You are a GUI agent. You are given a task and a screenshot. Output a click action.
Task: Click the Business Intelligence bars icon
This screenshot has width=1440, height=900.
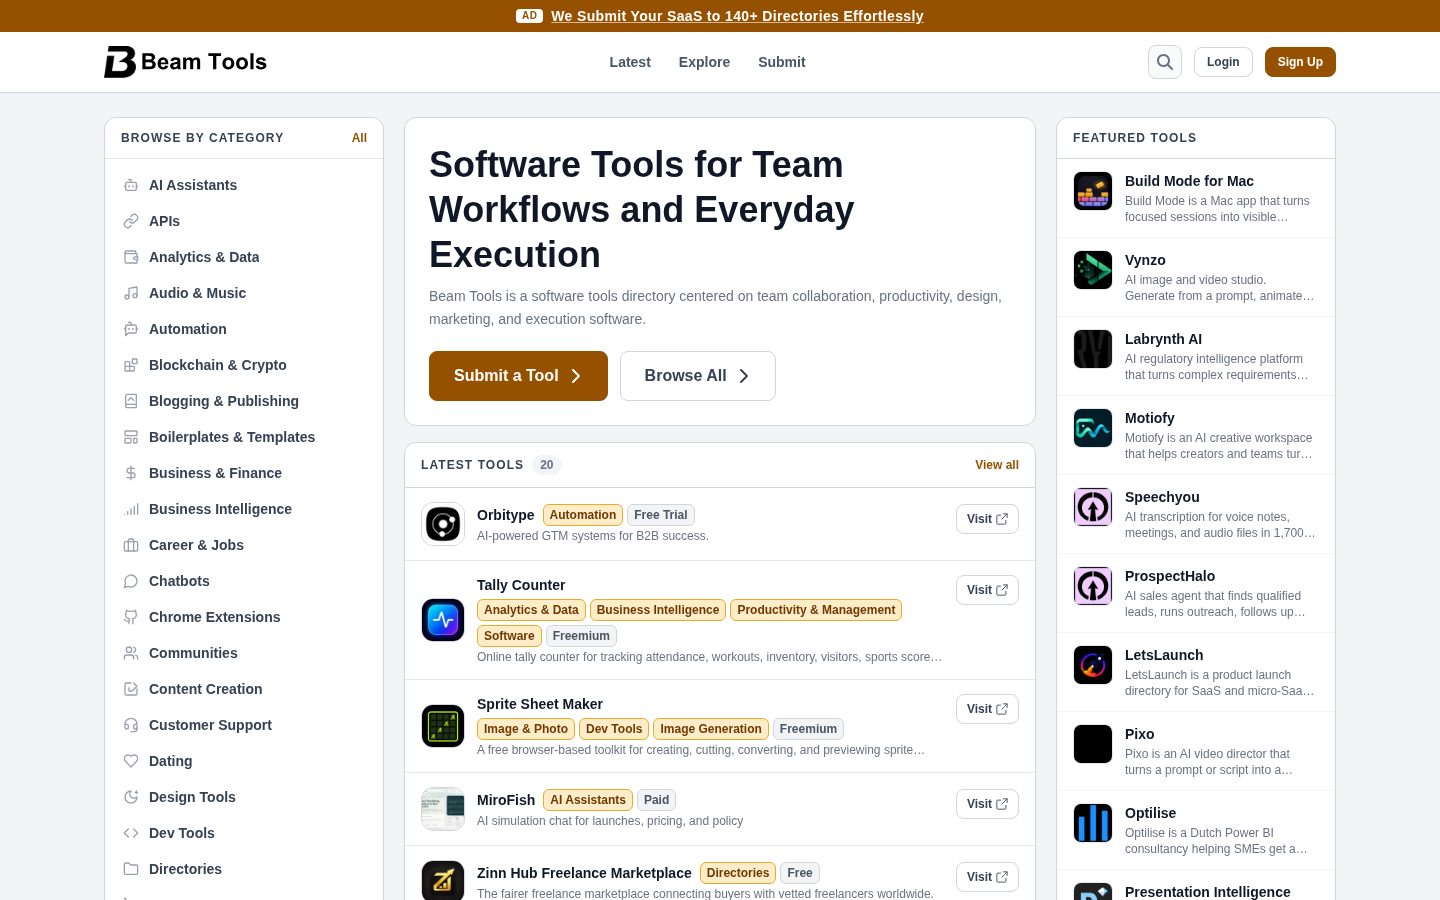click(131, 509)
